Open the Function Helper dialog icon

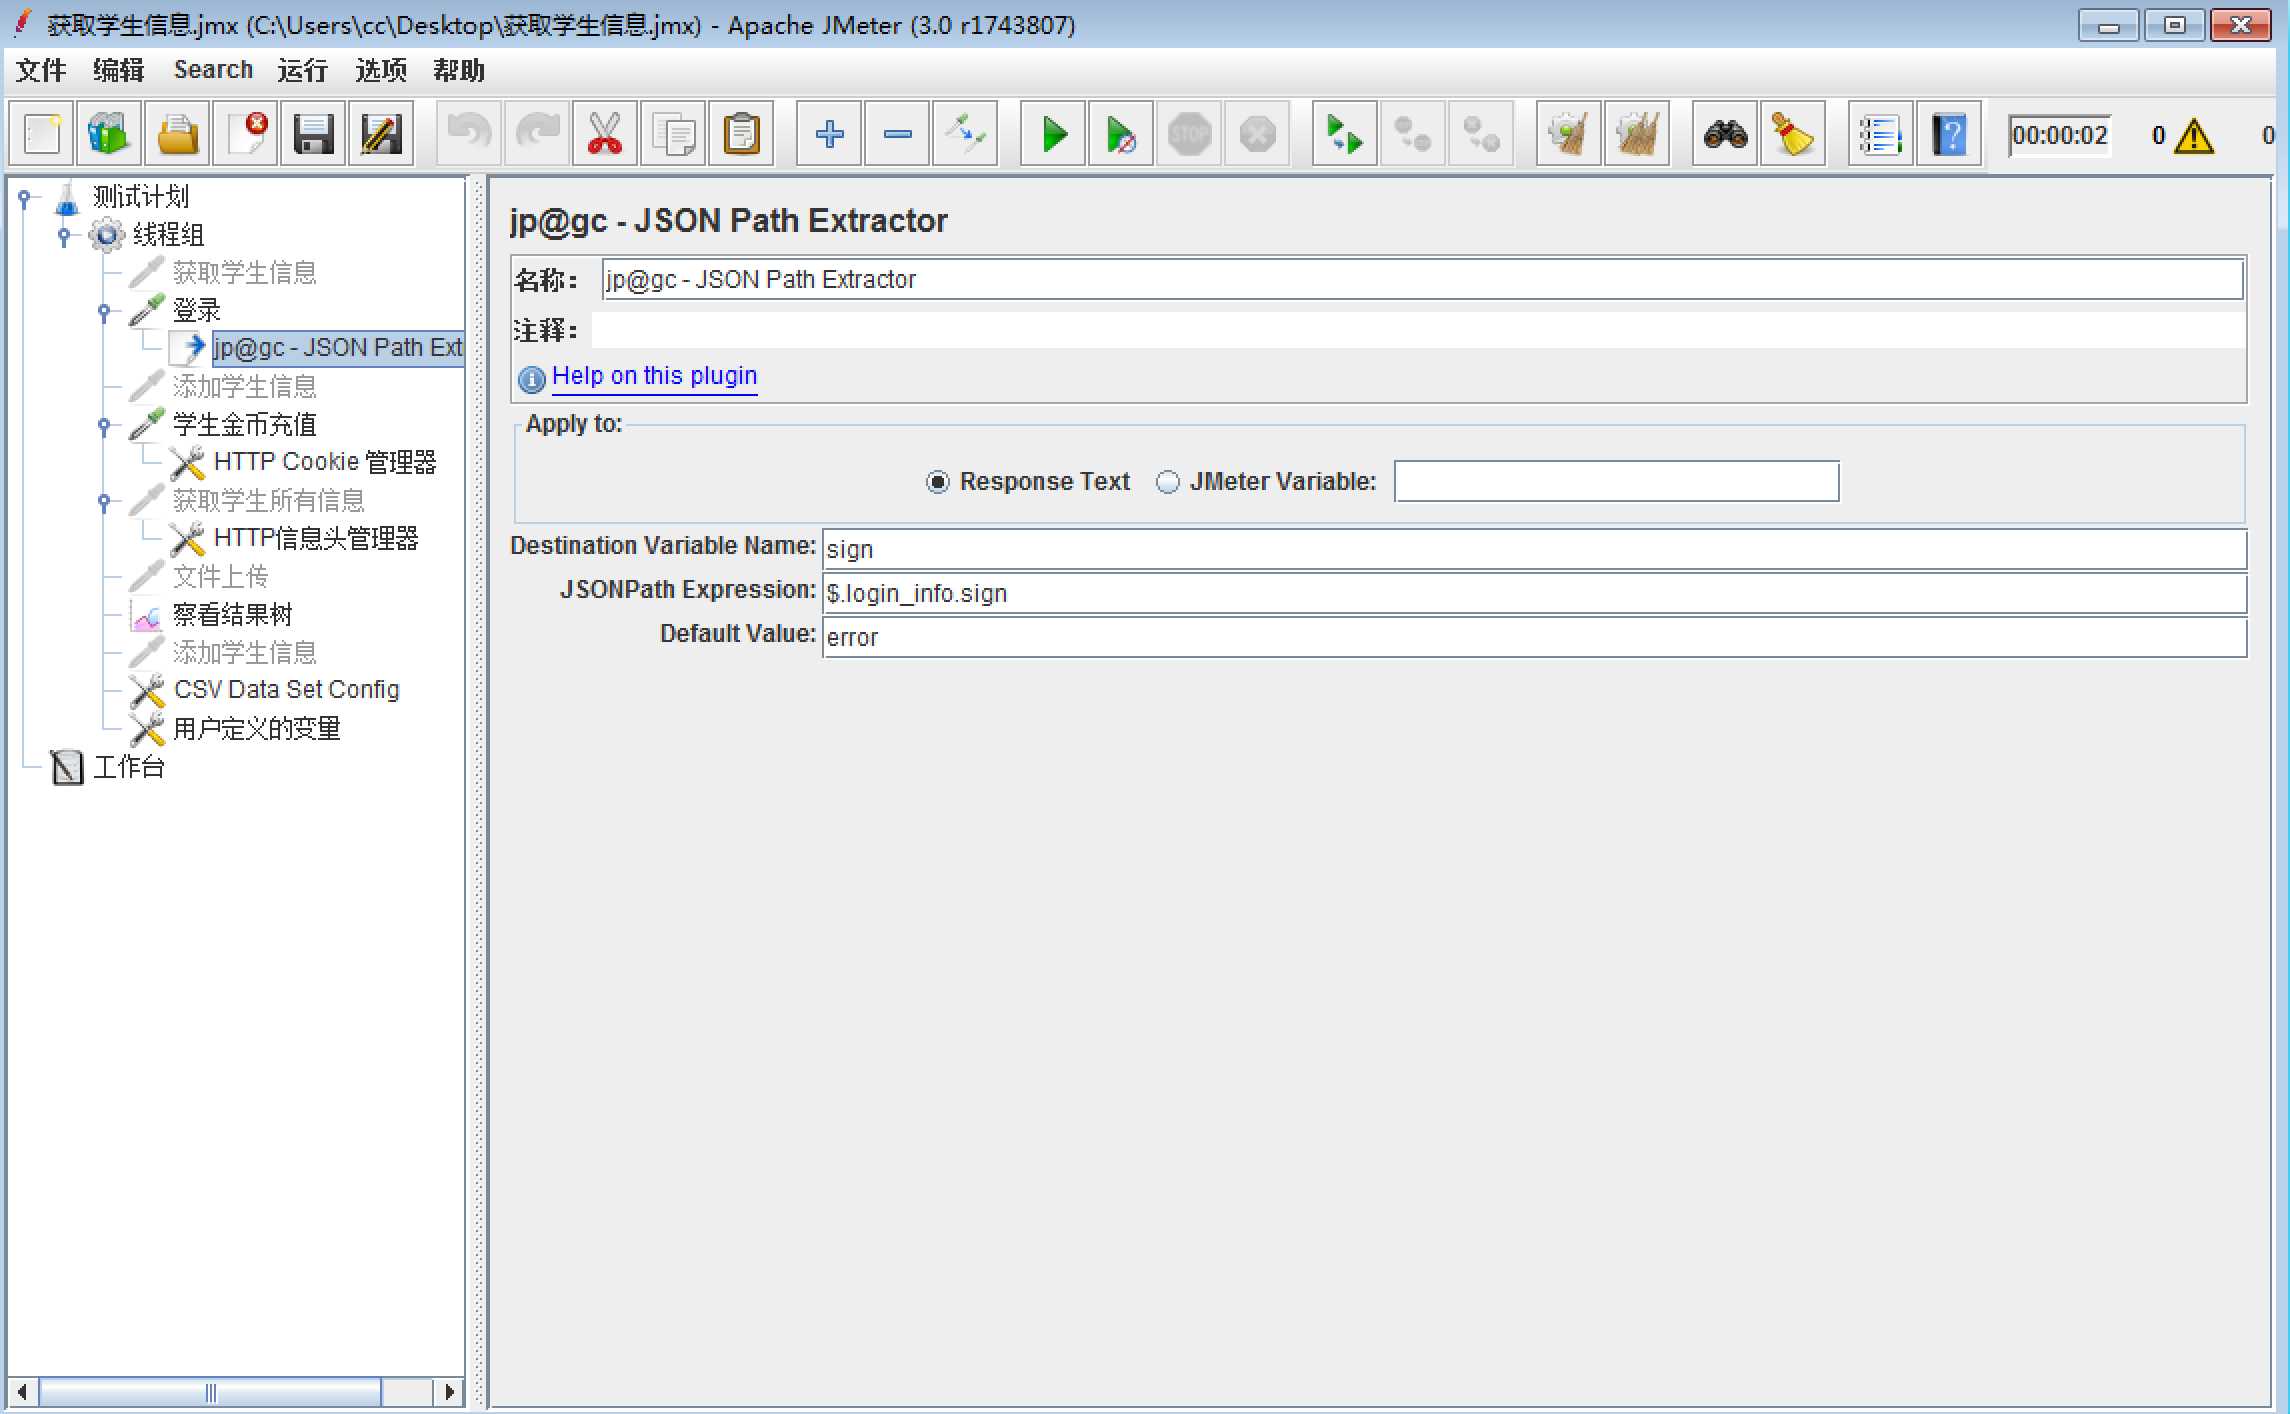pos(1881,134)
